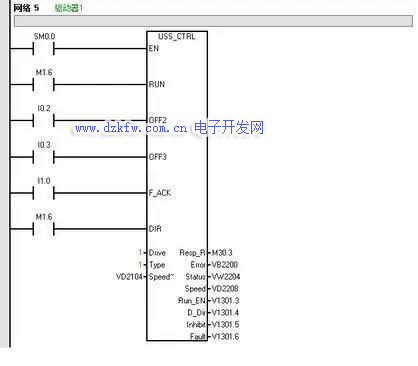The height and width of the screenshot is (366, 418).
Task: Select the VD2208 Speed output operand
Action: pos(225,289)
